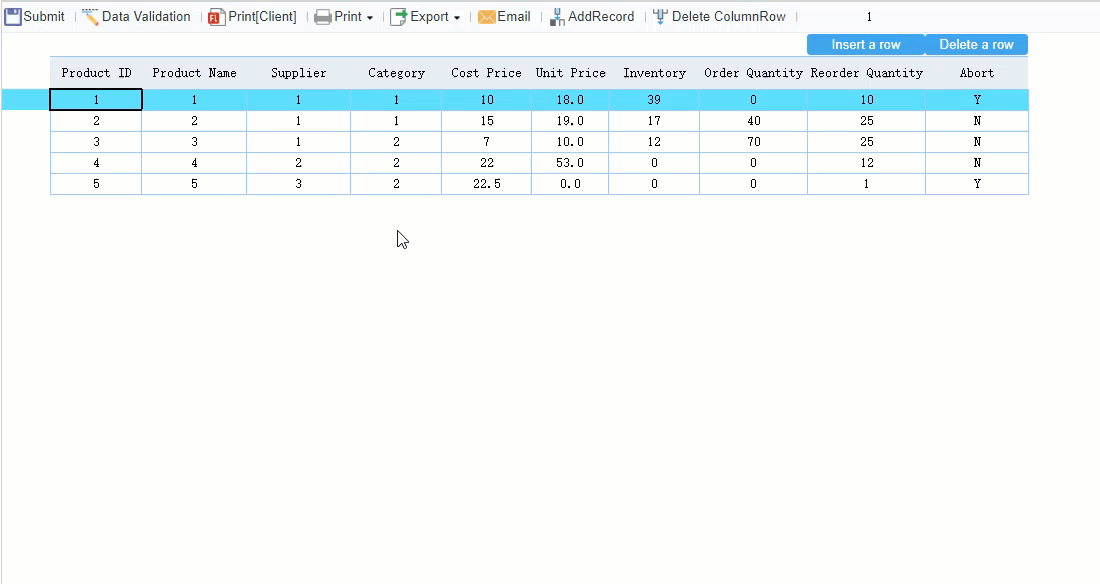Select the Inventory cell showing 39

(654, 99)
